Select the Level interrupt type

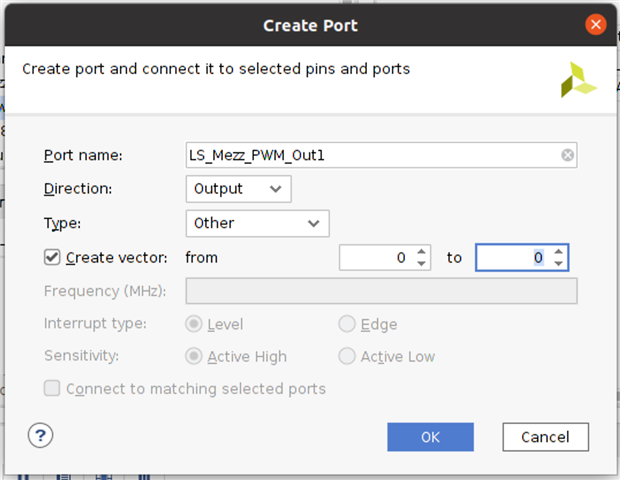tap(194, 324)
